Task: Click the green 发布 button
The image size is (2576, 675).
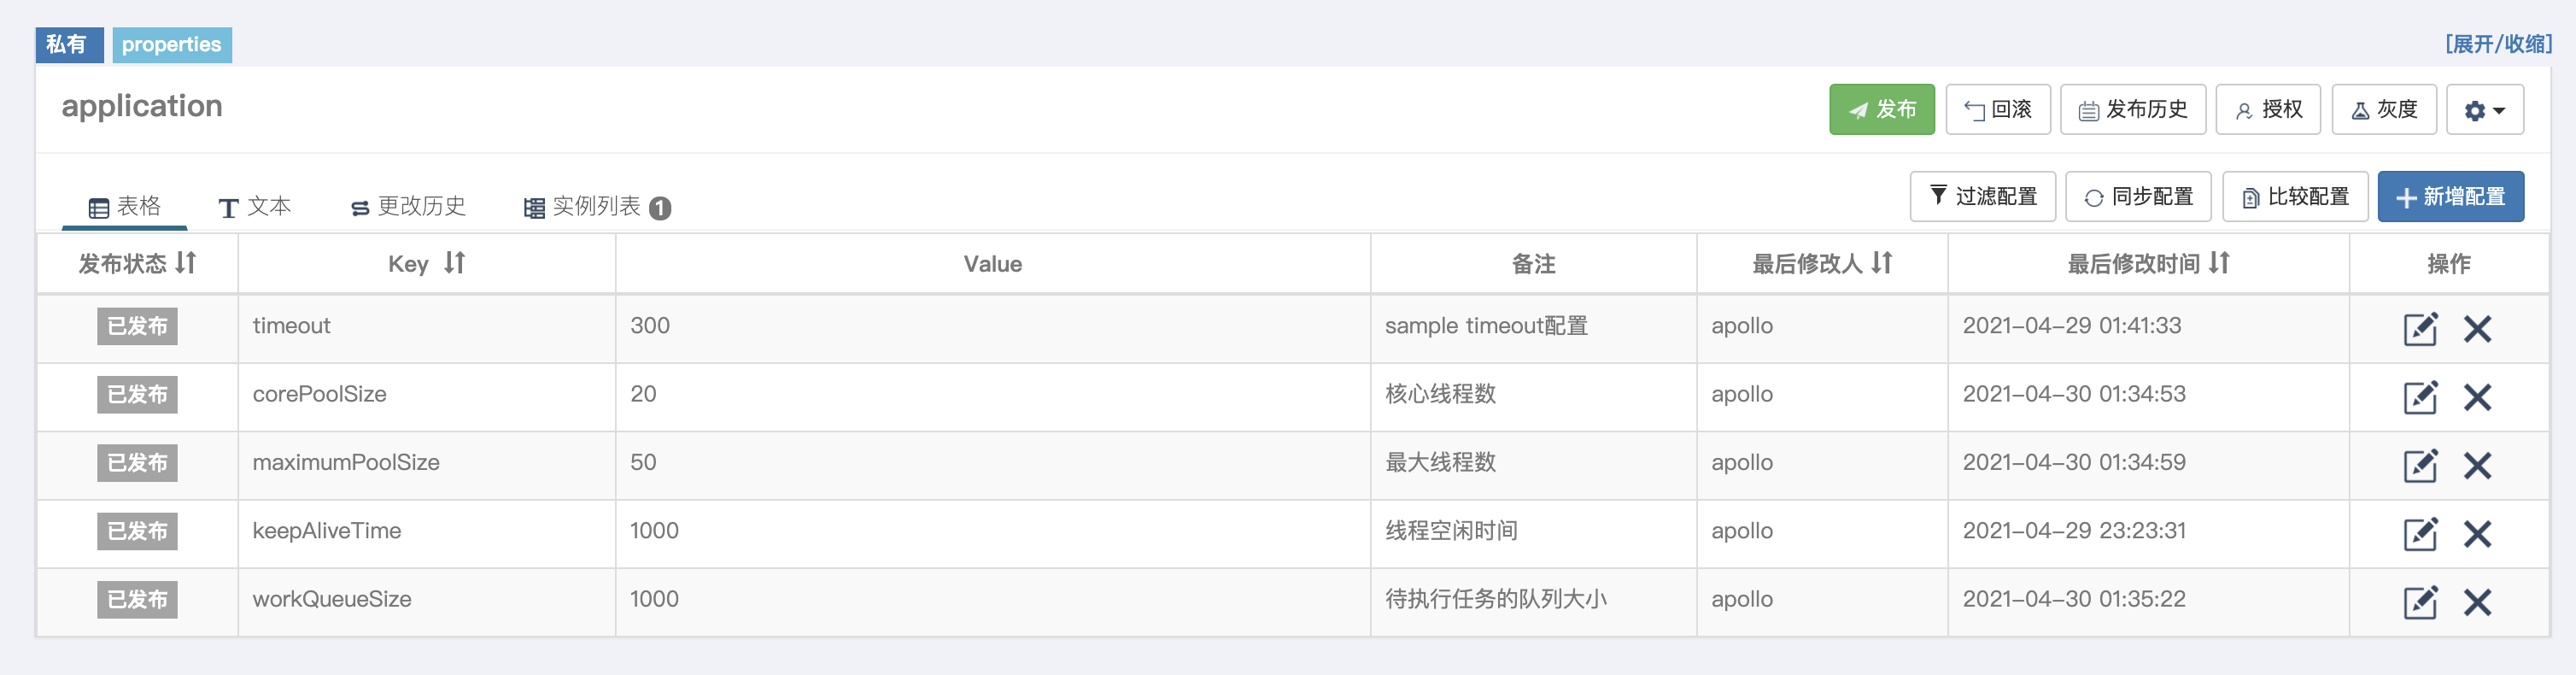Action: point(1881,110)
